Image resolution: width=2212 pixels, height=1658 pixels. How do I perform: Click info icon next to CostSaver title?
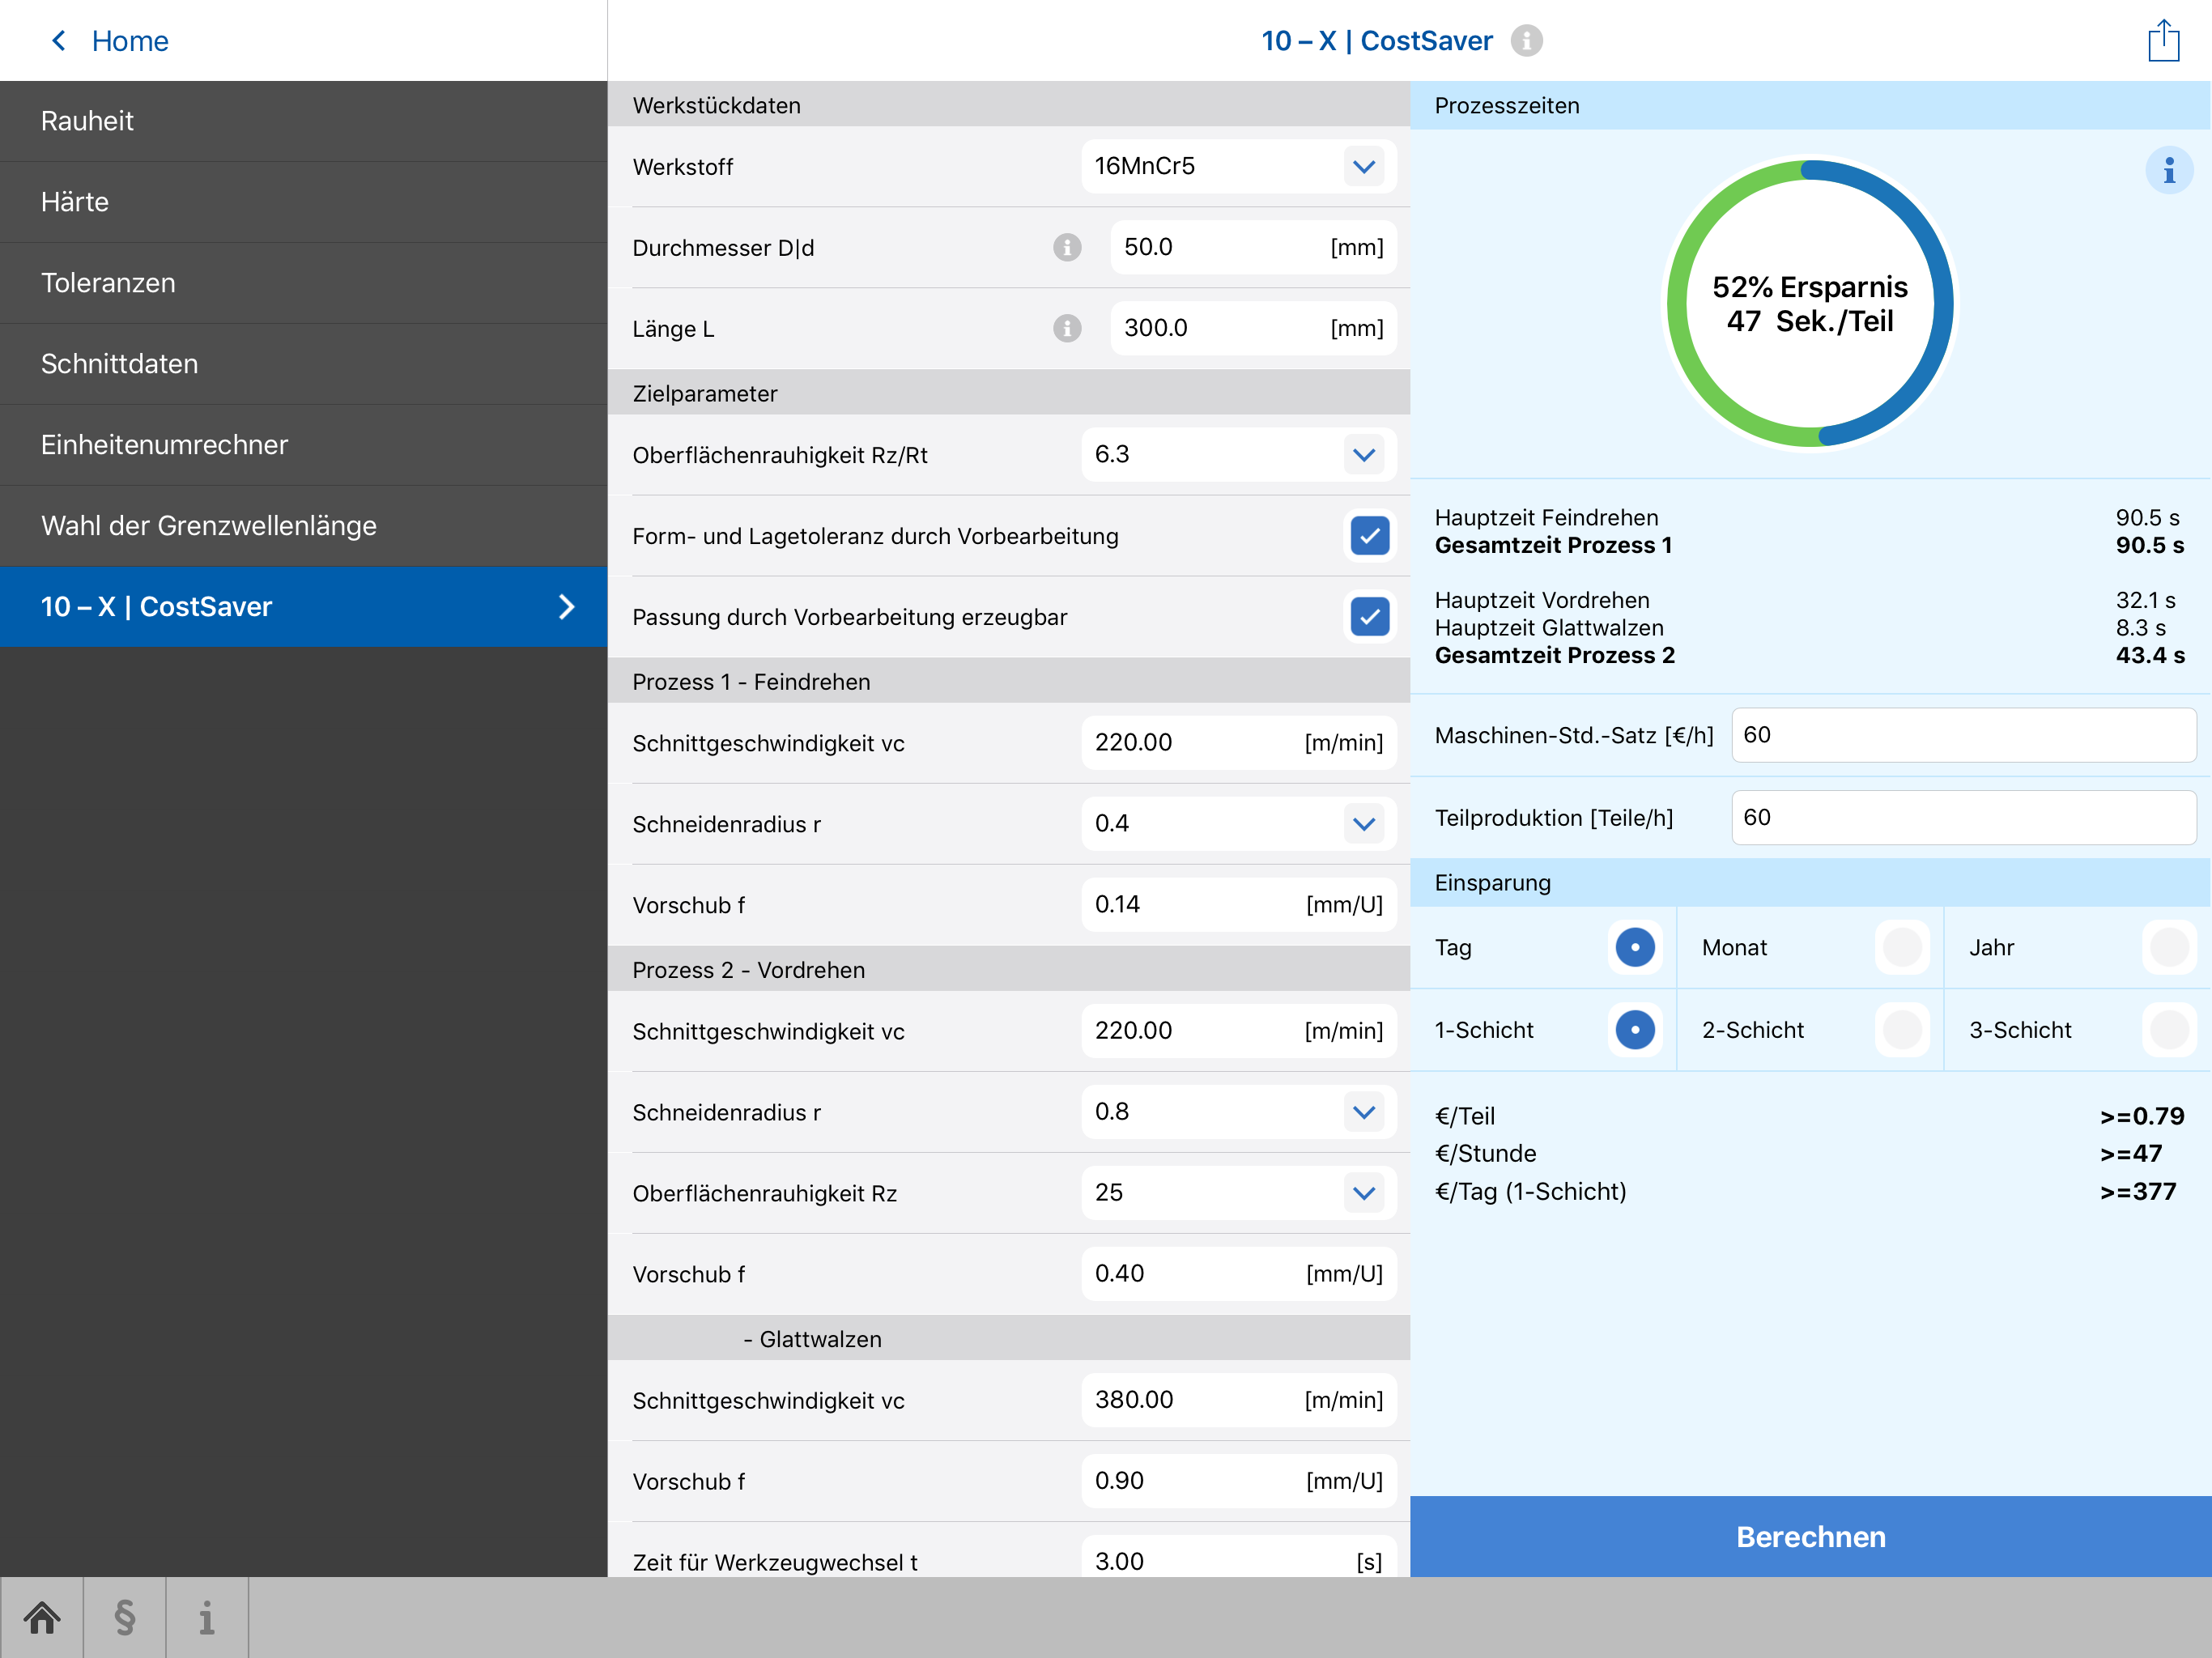click(x=1526, y=41)
